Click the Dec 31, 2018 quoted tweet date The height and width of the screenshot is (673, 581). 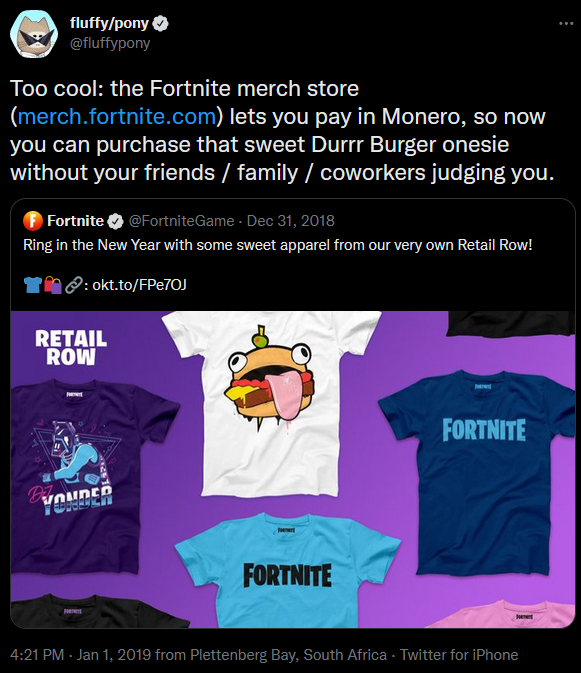pyautogui.click(x=290, y=221)
